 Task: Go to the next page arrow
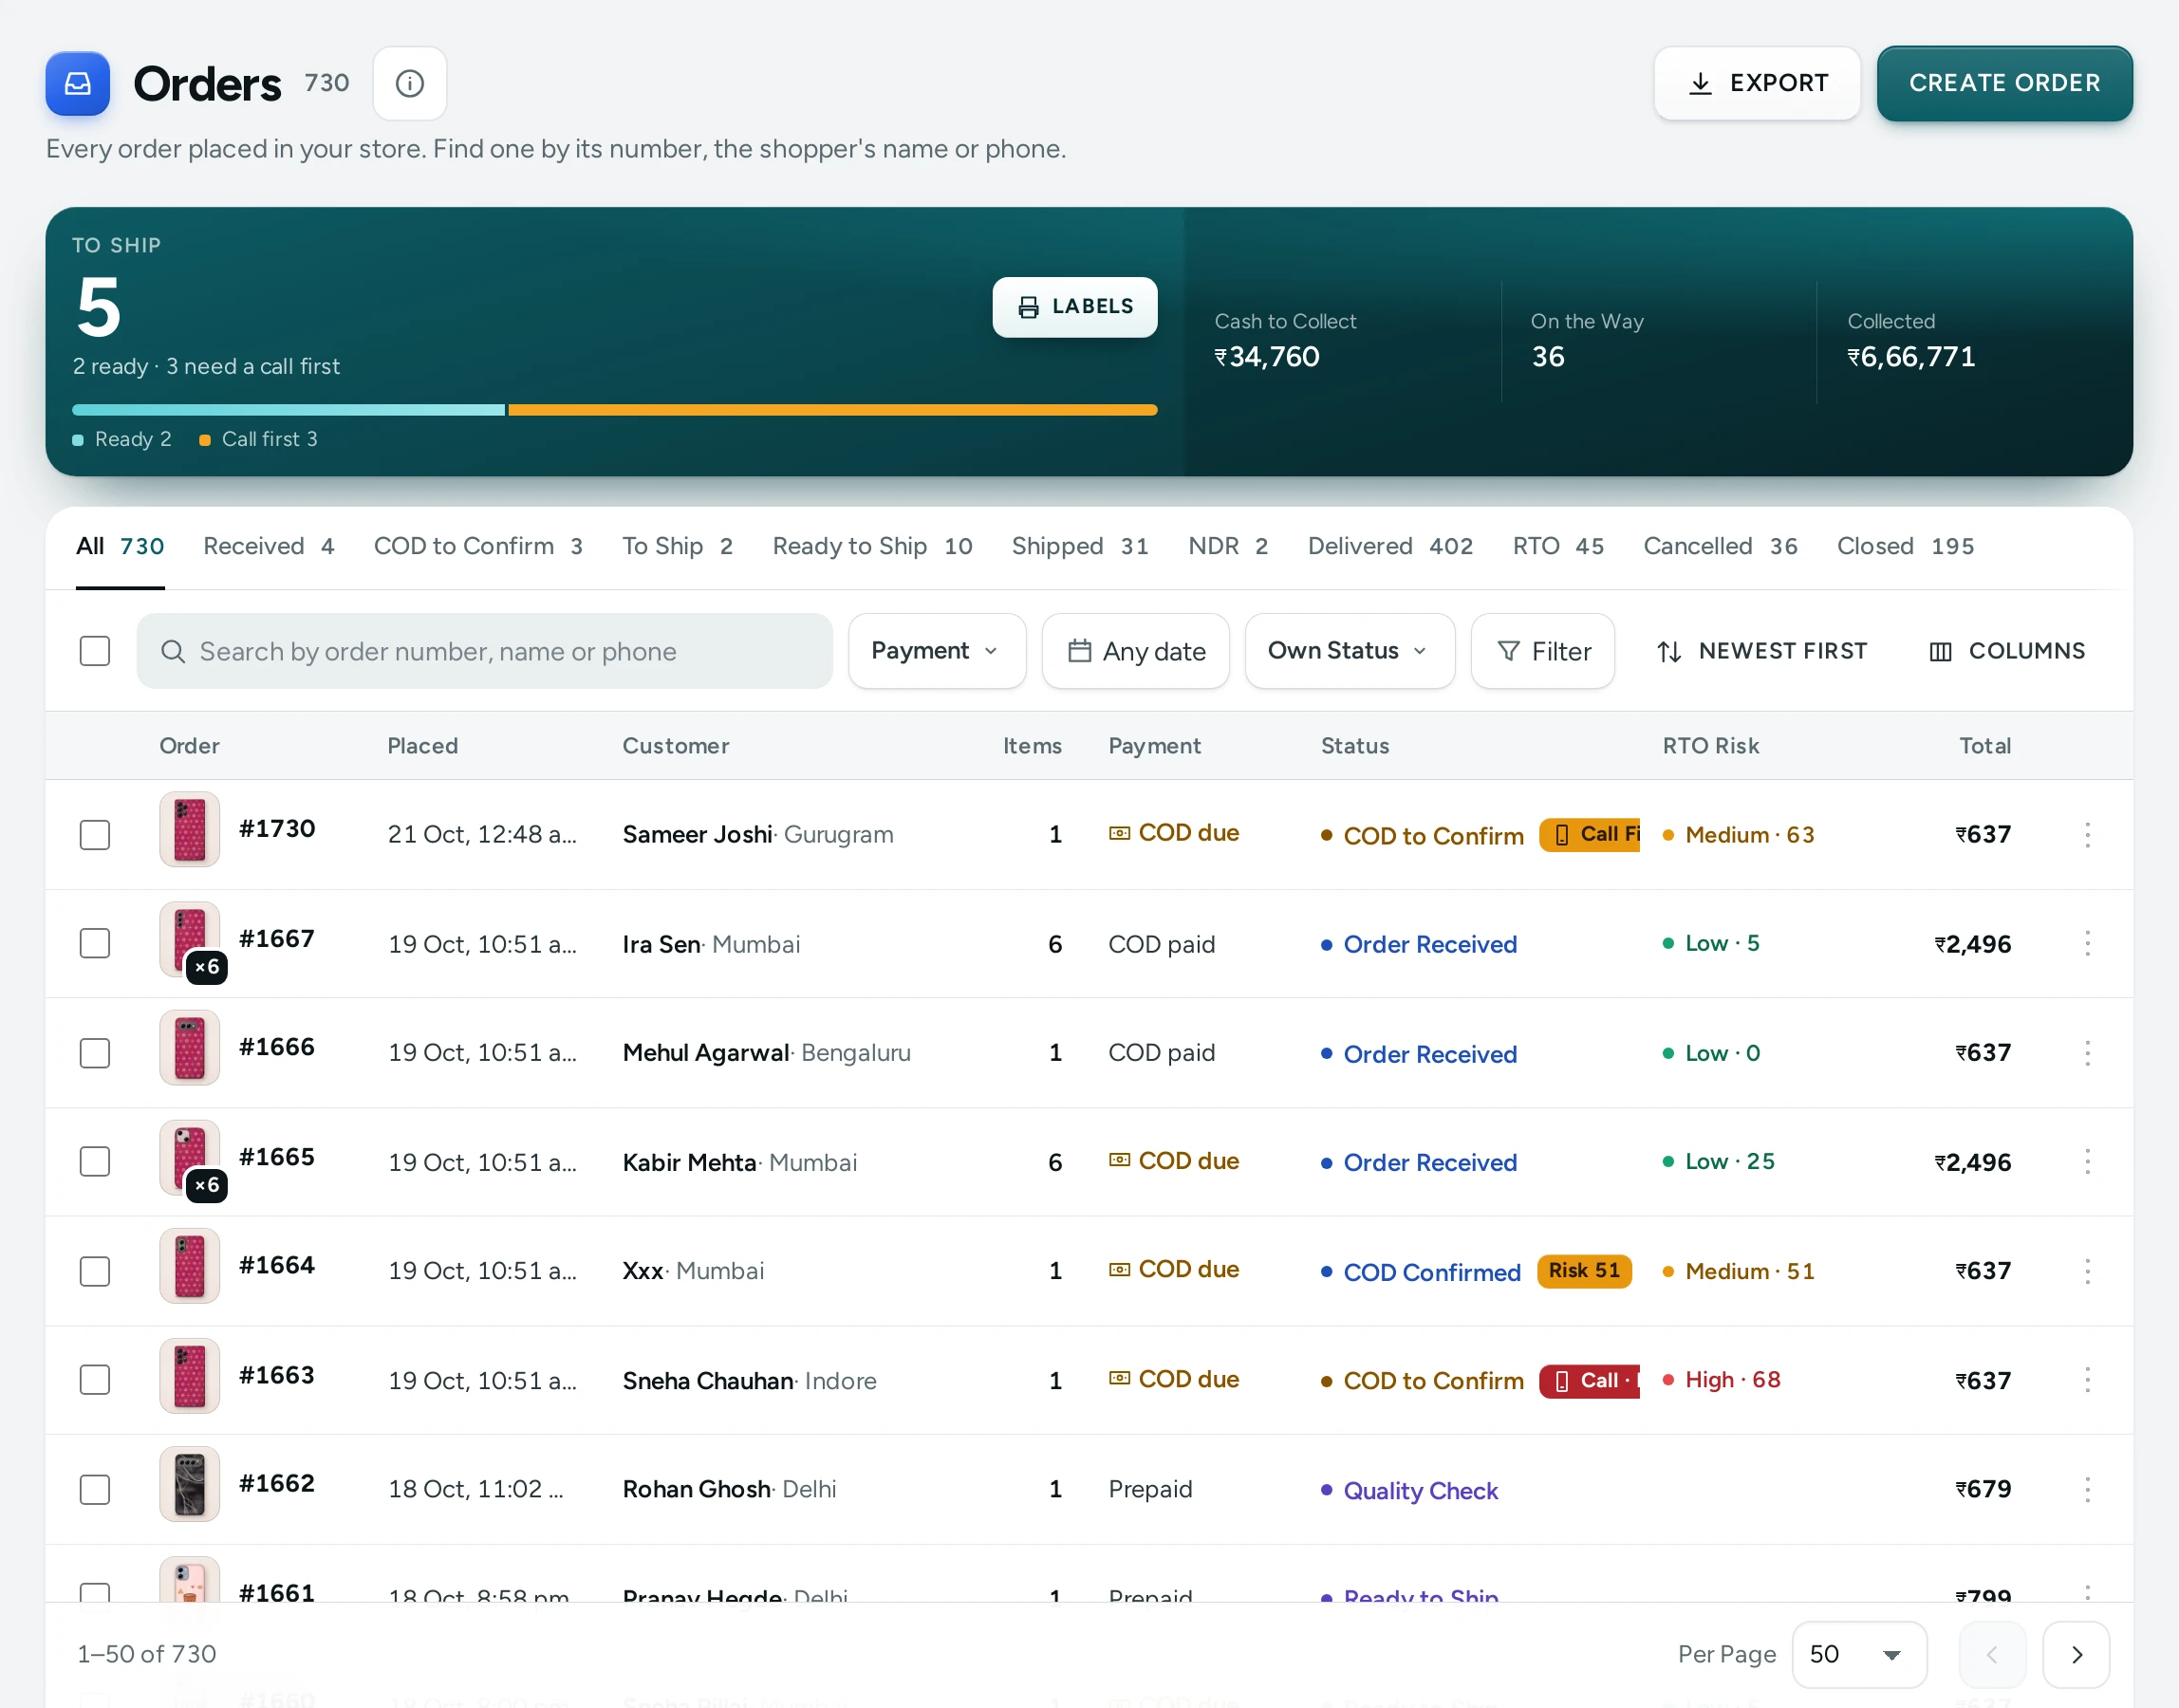pyautogui.click(x=2076, y=1654)
